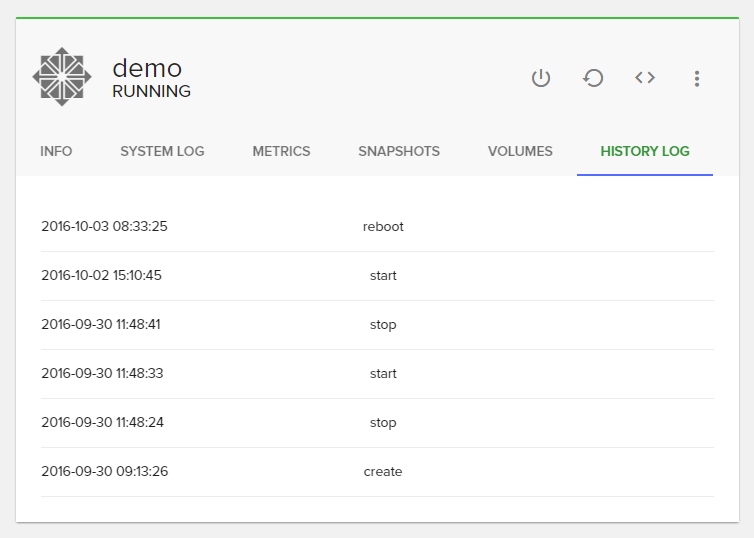Click the HISTORY LOG tab
Image resolution: width=754 pixels, height=538 pixels.
tap(645, 151)
